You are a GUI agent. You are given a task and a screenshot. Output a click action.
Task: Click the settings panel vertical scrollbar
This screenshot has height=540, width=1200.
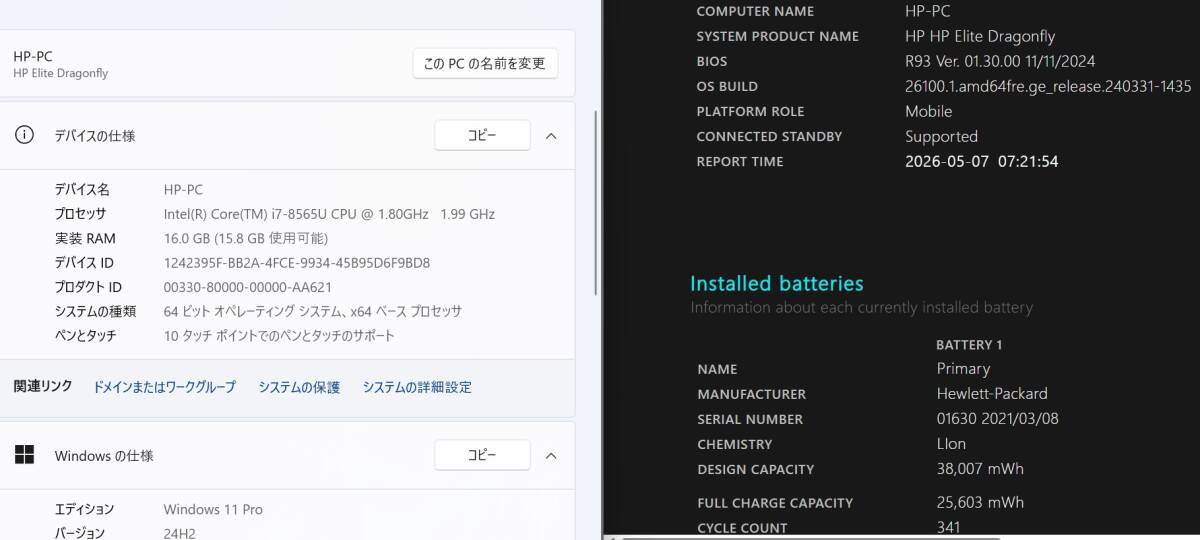[596, 200]
